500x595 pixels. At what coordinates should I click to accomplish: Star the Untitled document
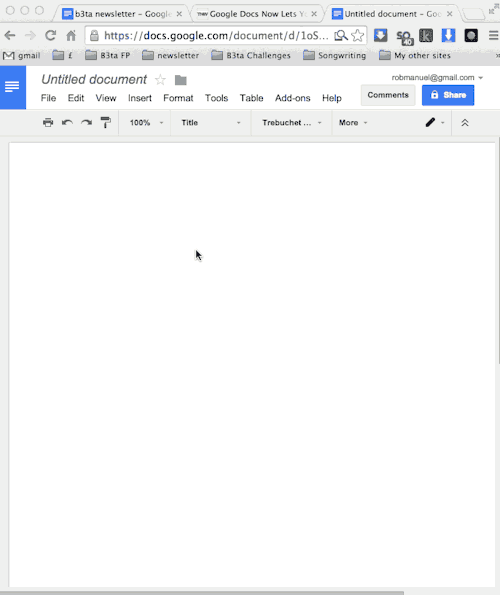[x=160, y=80]
